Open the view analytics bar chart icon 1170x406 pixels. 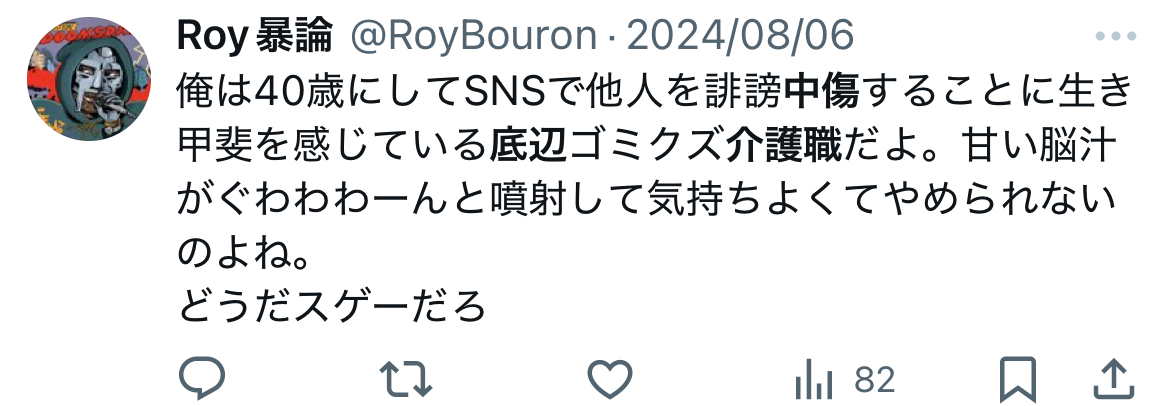pos(814,379)
